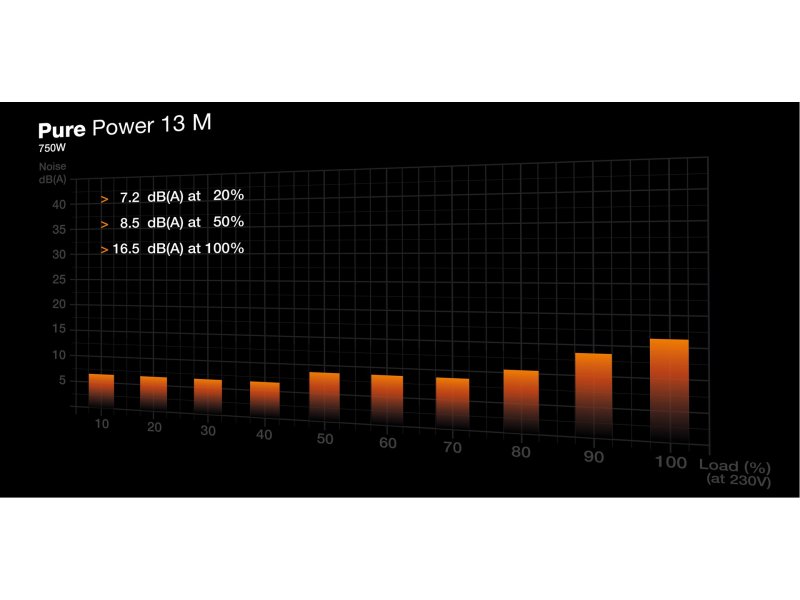800x600 pixels.
Task: Click the 100 label on the load axis
Action: click(671, 462)
